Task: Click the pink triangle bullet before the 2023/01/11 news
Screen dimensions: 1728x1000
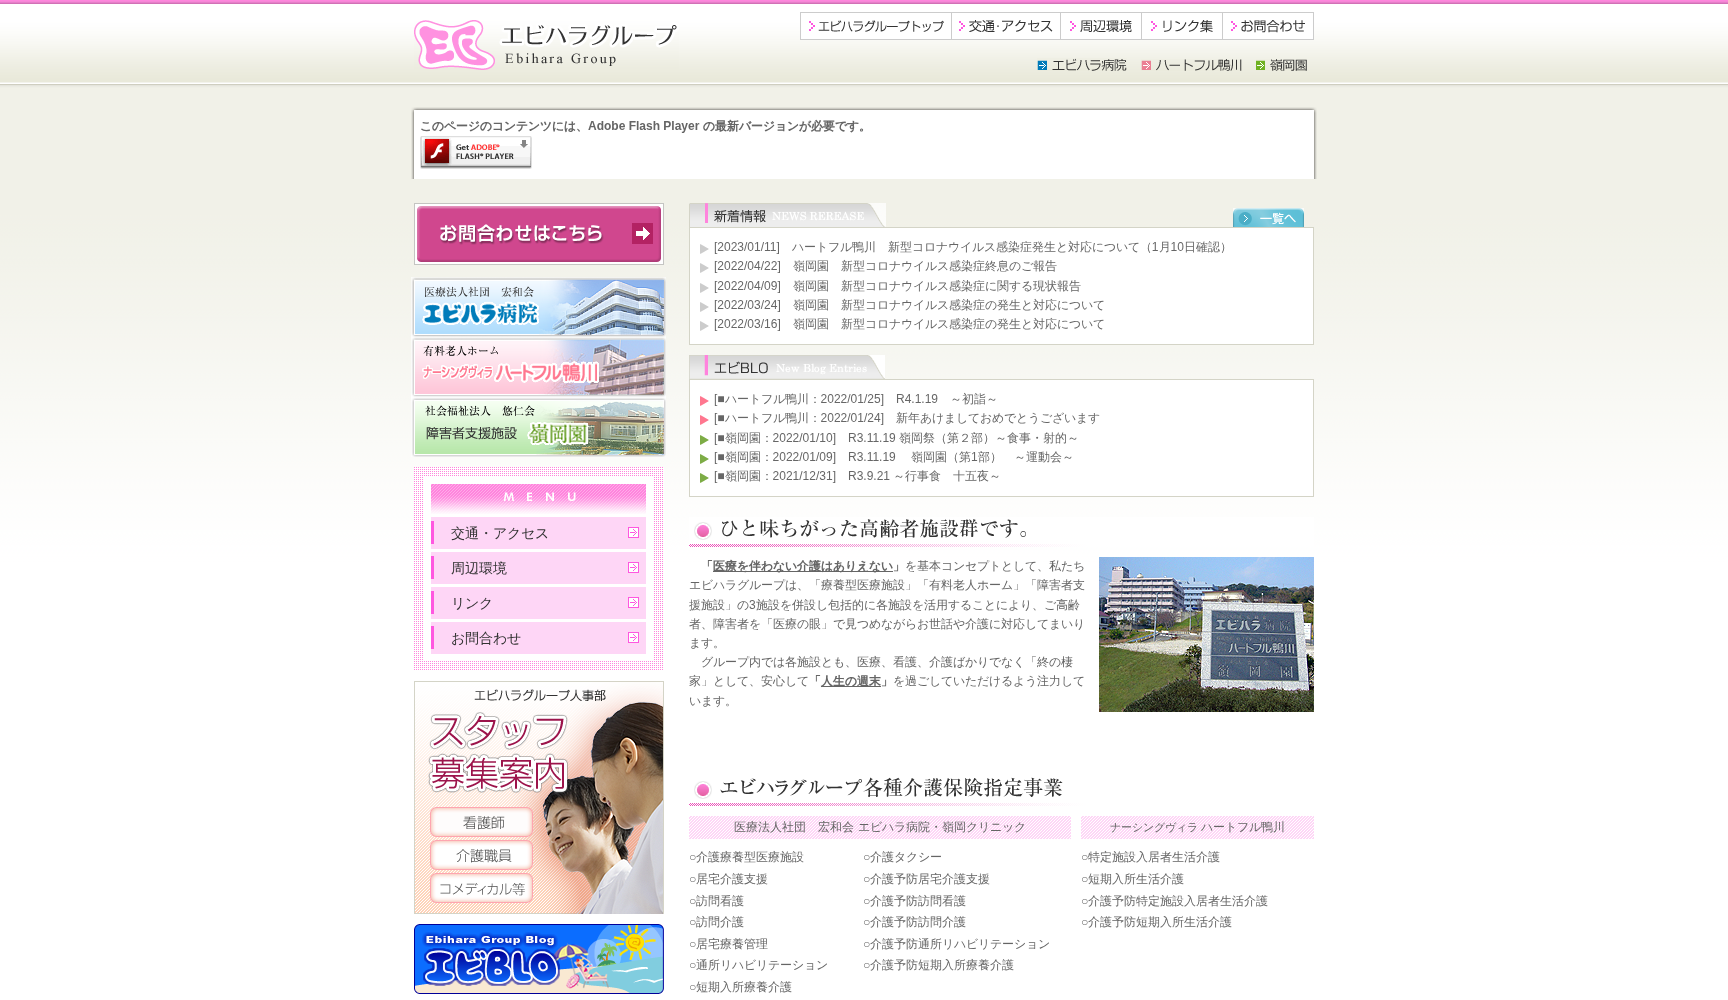Action: coord(704,247)
